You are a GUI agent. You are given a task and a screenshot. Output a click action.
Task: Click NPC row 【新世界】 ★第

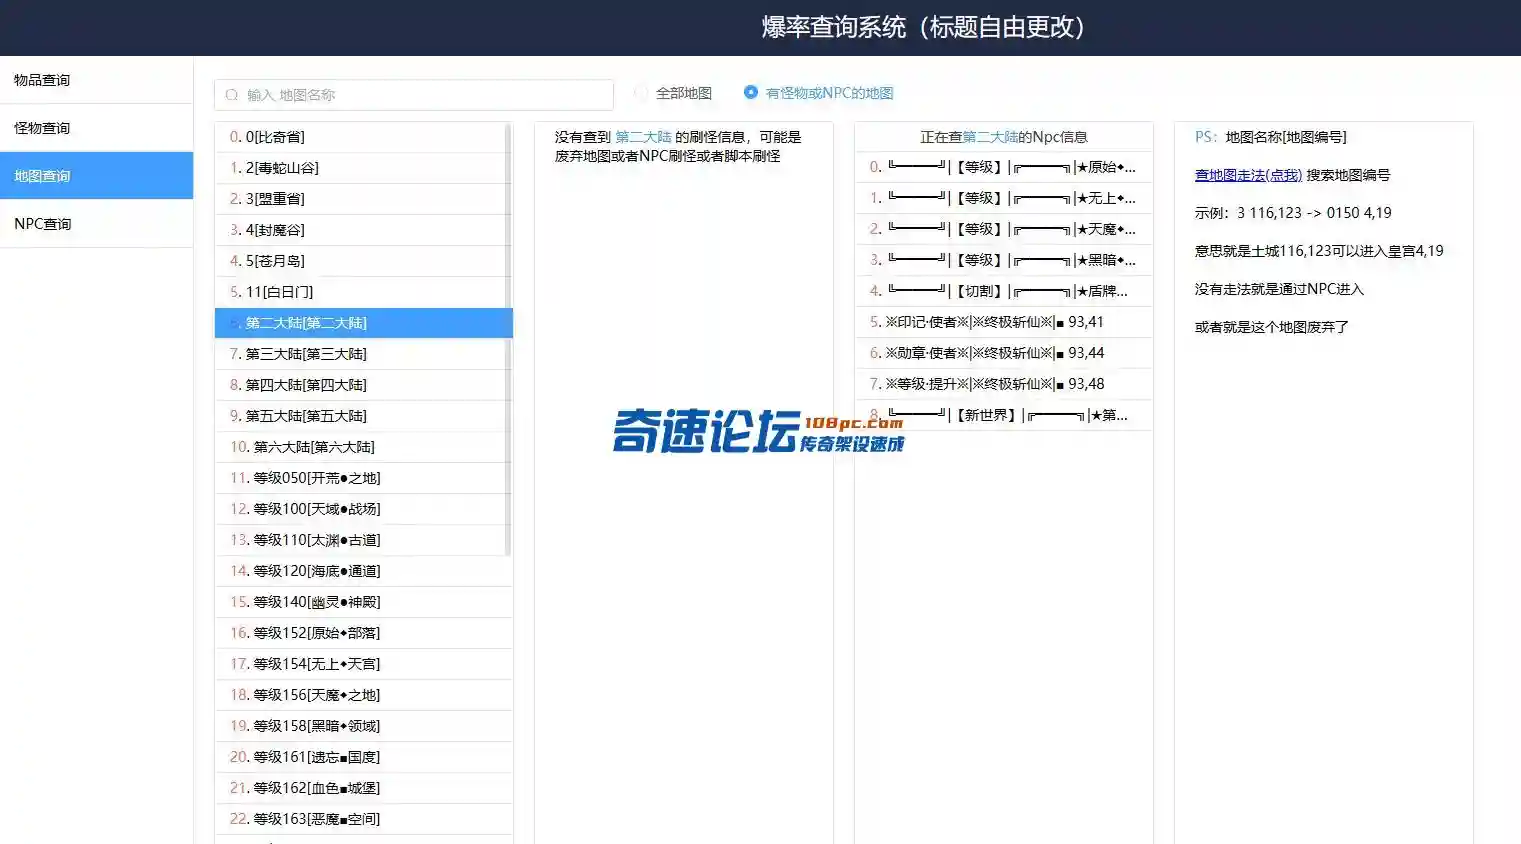1004,415
